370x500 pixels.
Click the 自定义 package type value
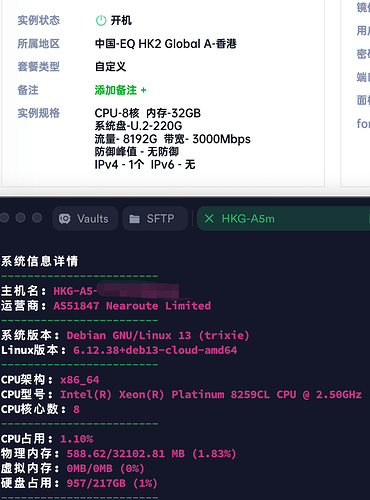110,67
